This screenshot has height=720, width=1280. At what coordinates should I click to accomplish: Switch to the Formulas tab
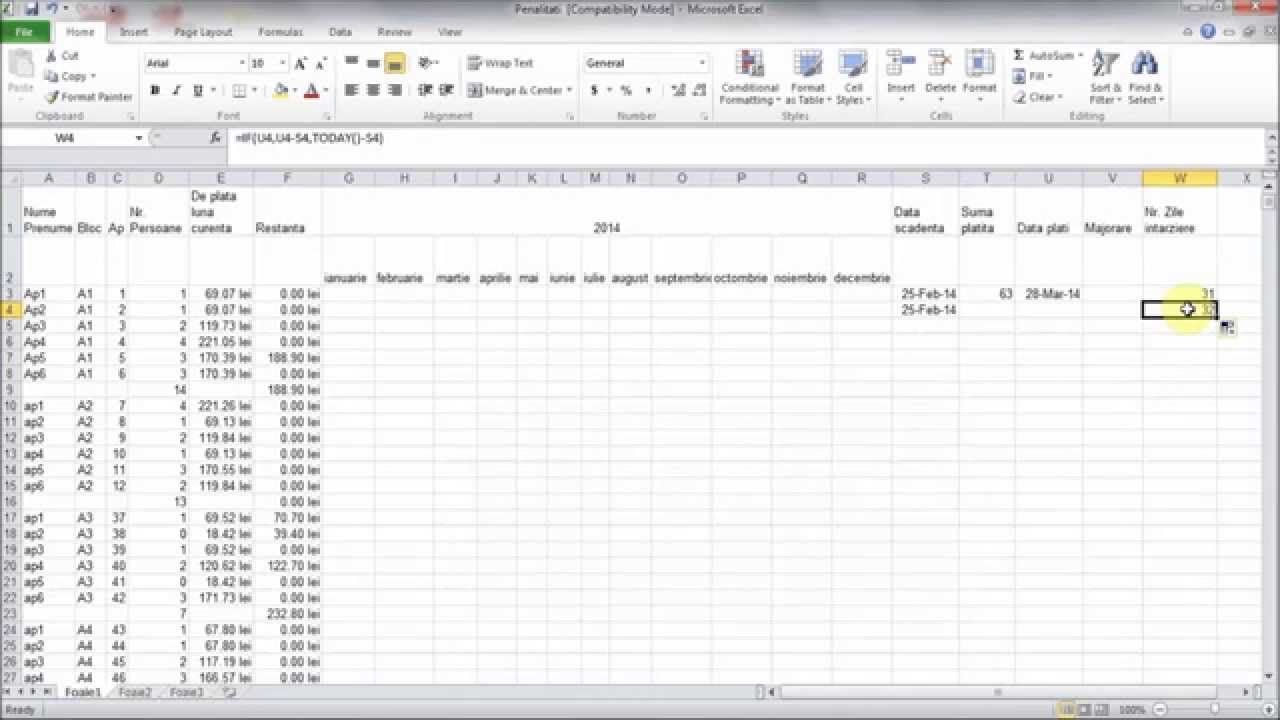tap(280, 32)
